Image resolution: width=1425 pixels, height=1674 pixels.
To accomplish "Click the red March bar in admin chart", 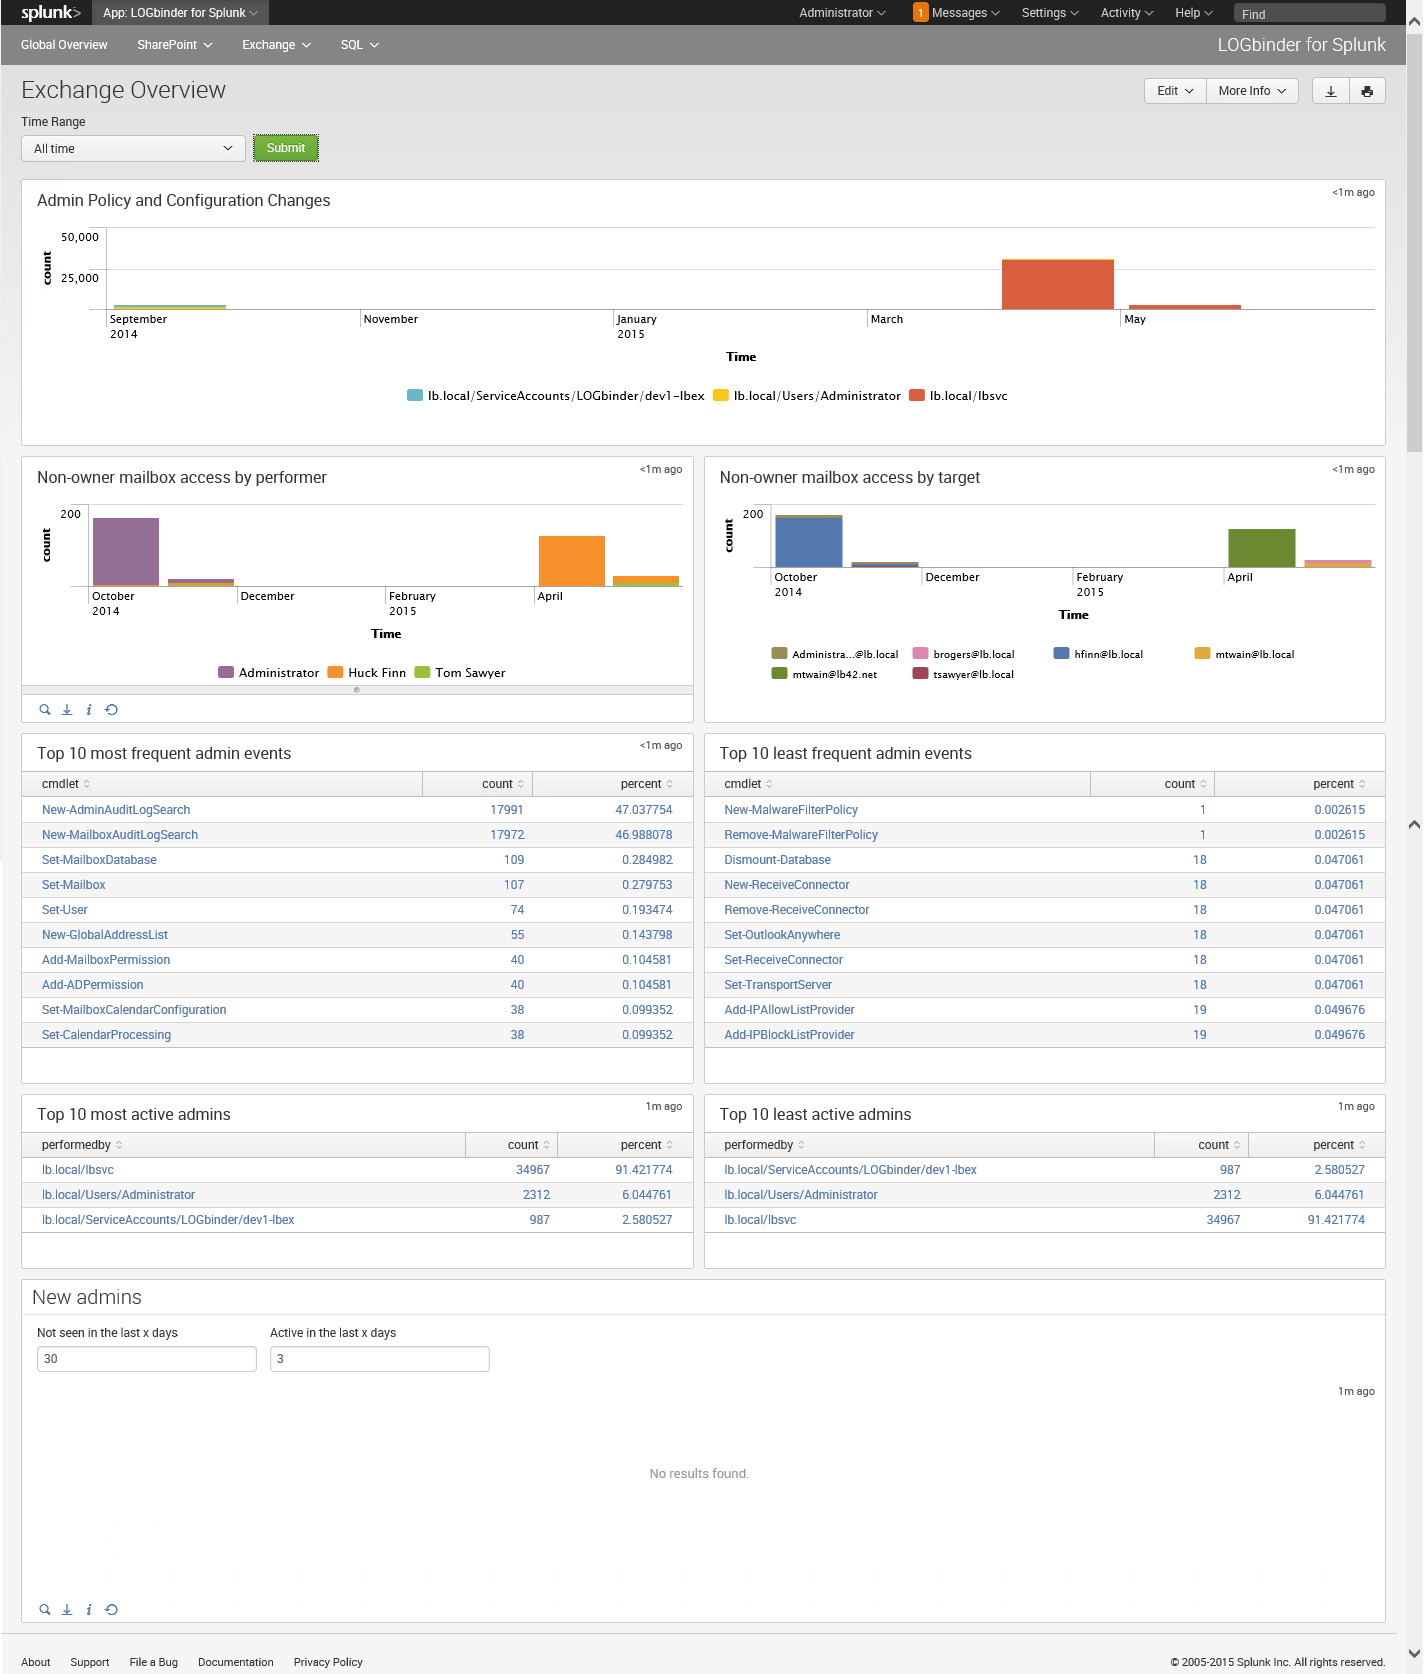I will click(1058, 285).
